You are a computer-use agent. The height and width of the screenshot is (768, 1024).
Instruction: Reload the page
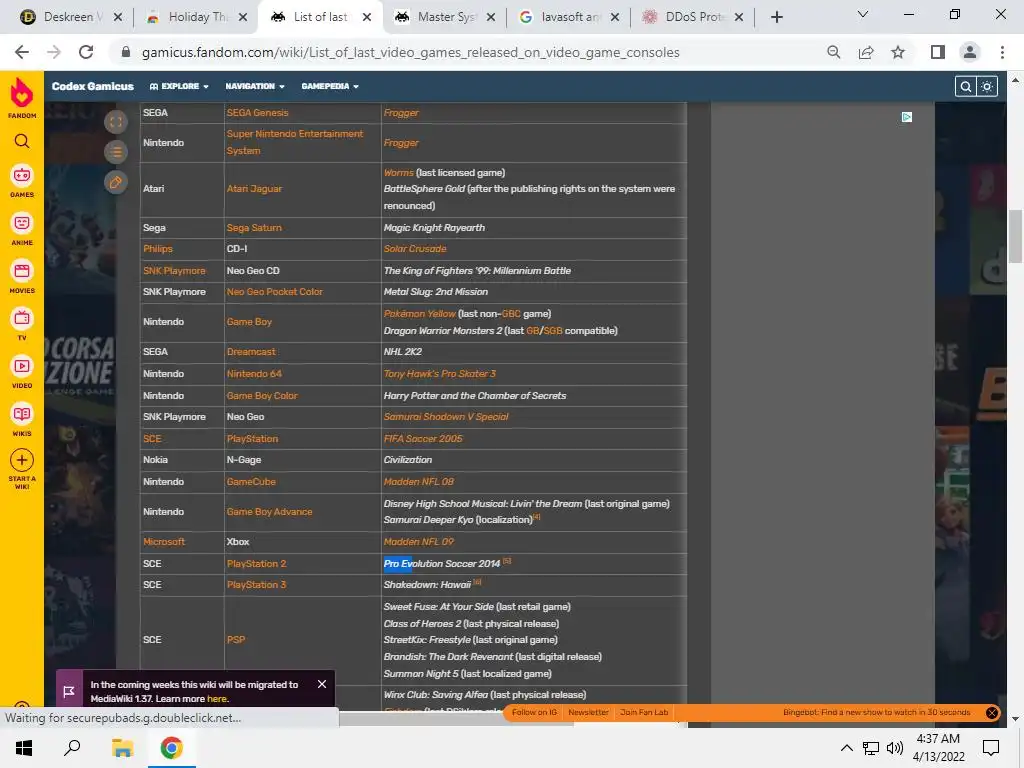pos(86,52)
